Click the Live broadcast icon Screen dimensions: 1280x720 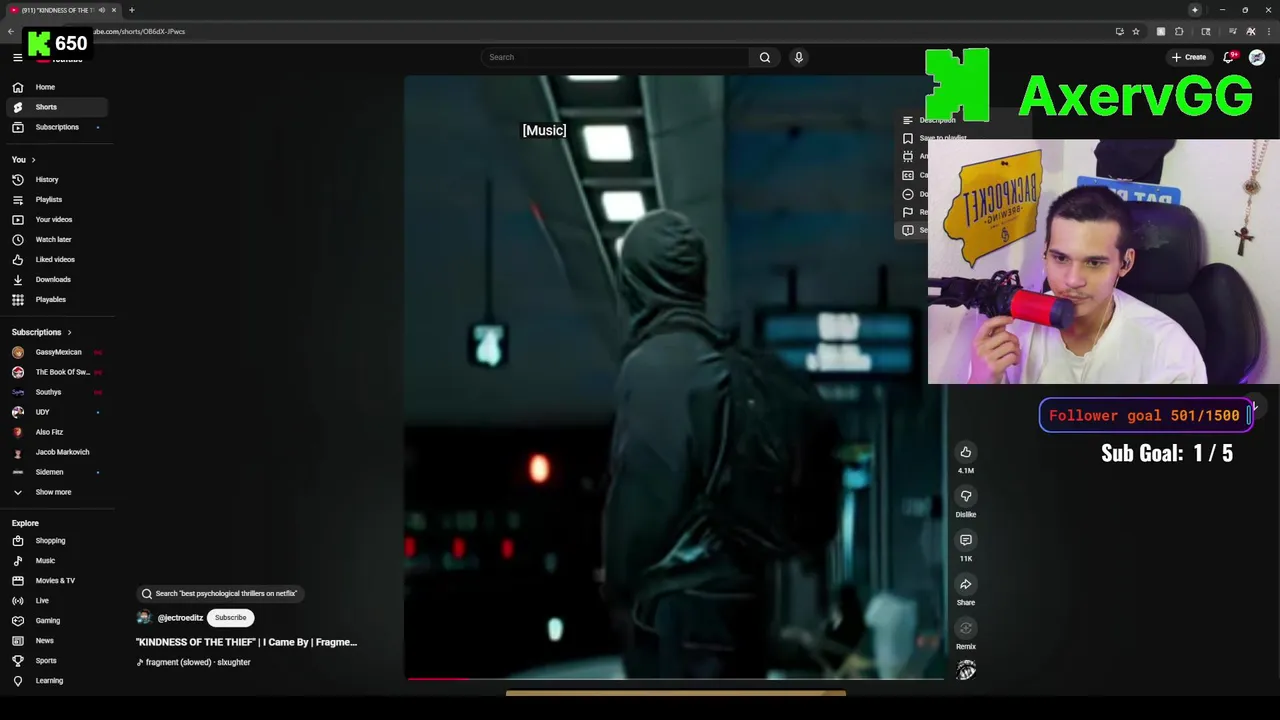pyautogui.click(x=18, y=601)
